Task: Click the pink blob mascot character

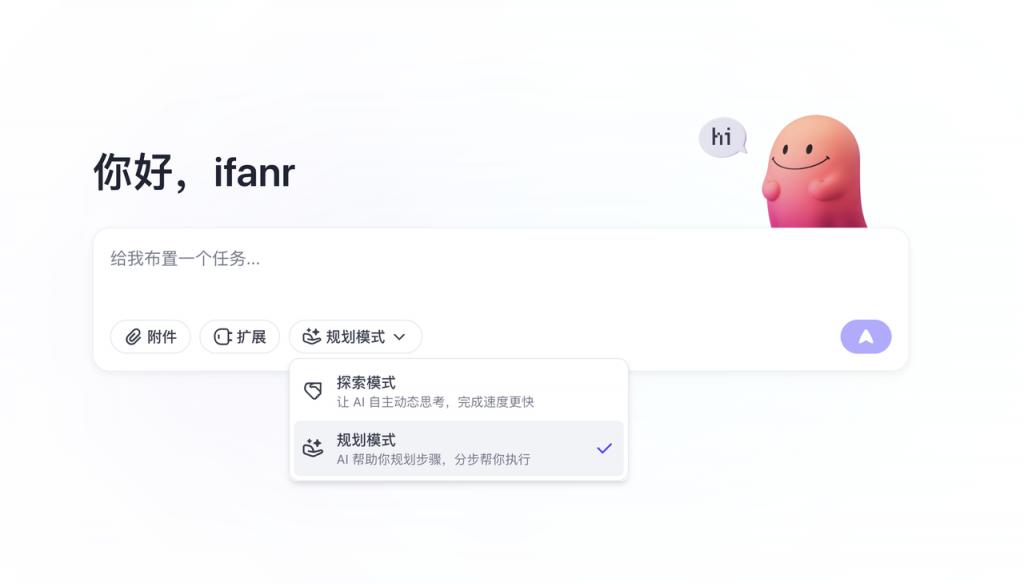Action: pyautogui.click(x=814, y=172)
